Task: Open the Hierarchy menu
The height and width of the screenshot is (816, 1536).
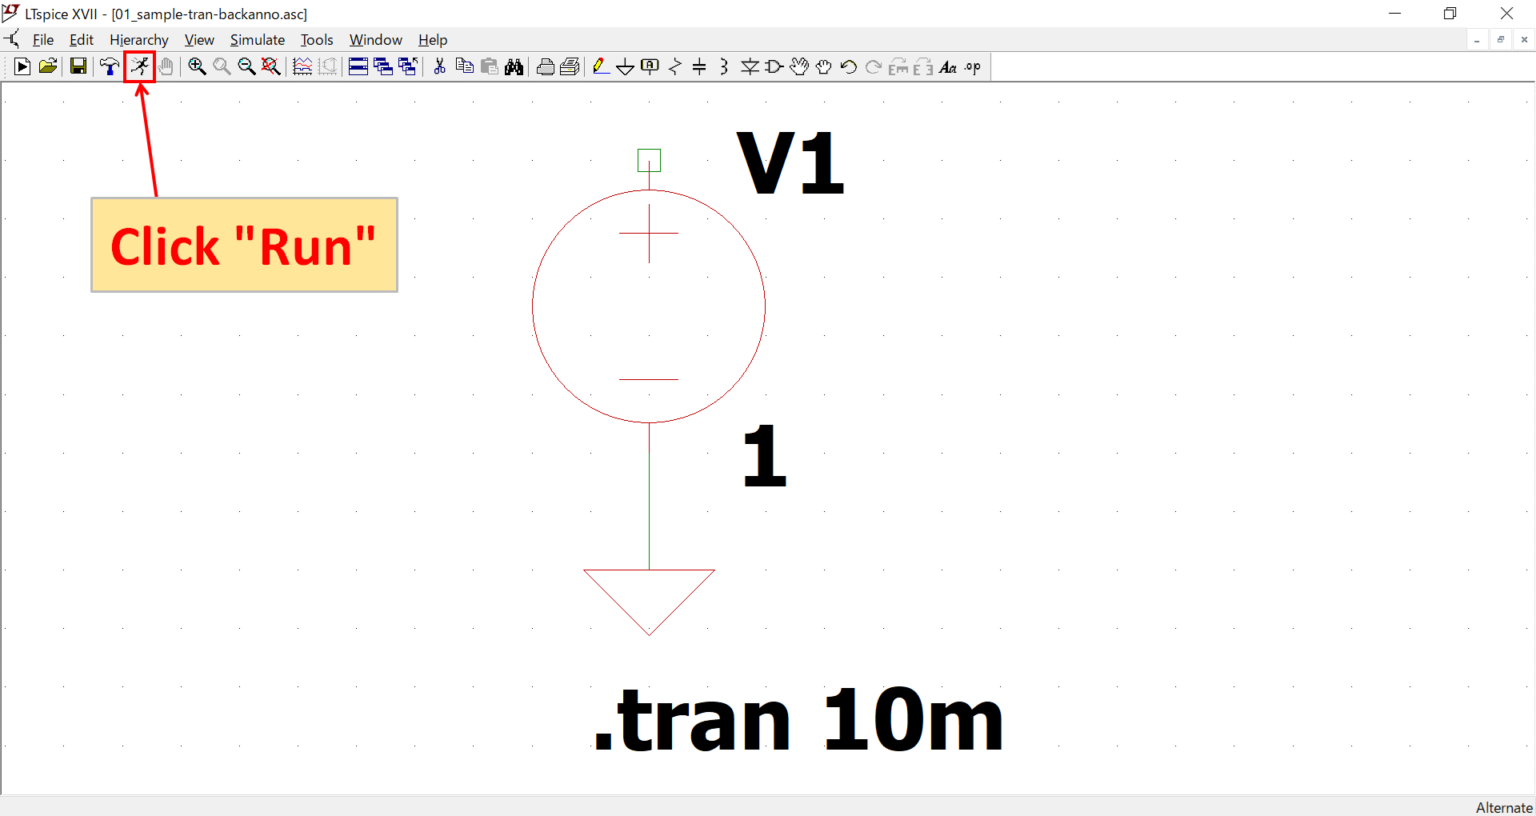Action: [x=139, y=40]
